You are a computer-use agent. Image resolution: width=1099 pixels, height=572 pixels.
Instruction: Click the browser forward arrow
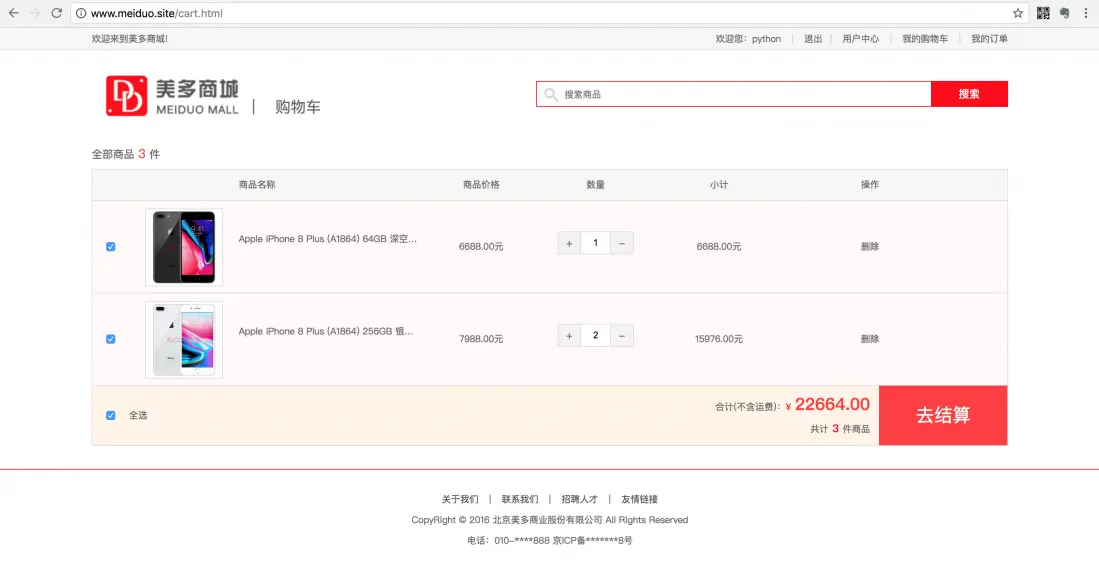(x=35, y=13)
